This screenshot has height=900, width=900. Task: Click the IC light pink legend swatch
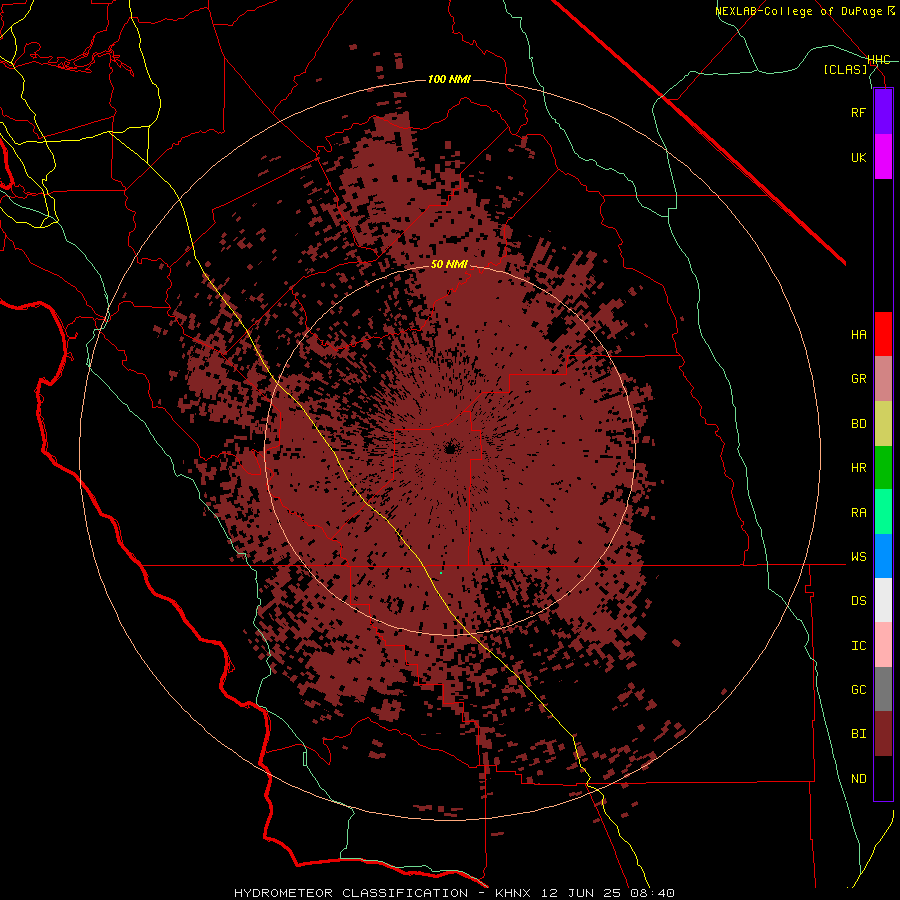[x=883, y=645]
